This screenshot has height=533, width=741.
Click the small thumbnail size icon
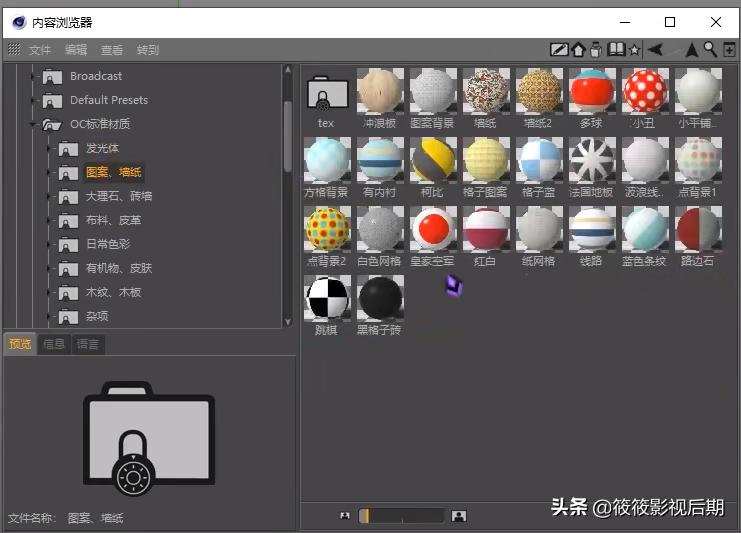[x=345, y=516]
